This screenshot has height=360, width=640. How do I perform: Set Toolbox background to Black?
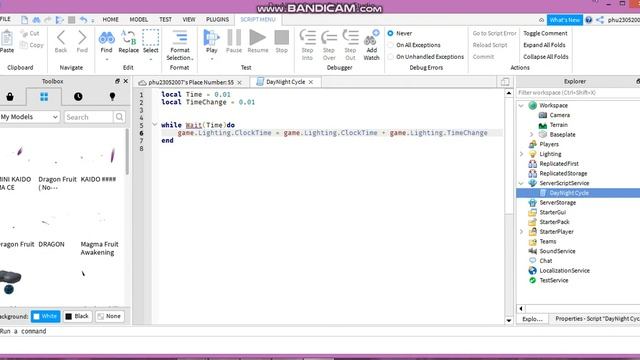click(x=77, y=316)
